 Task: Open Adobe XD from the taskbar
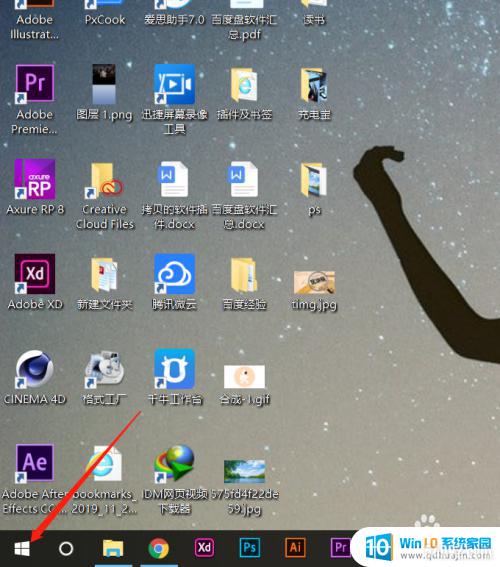pyautogui.click(x=204, y=548)
